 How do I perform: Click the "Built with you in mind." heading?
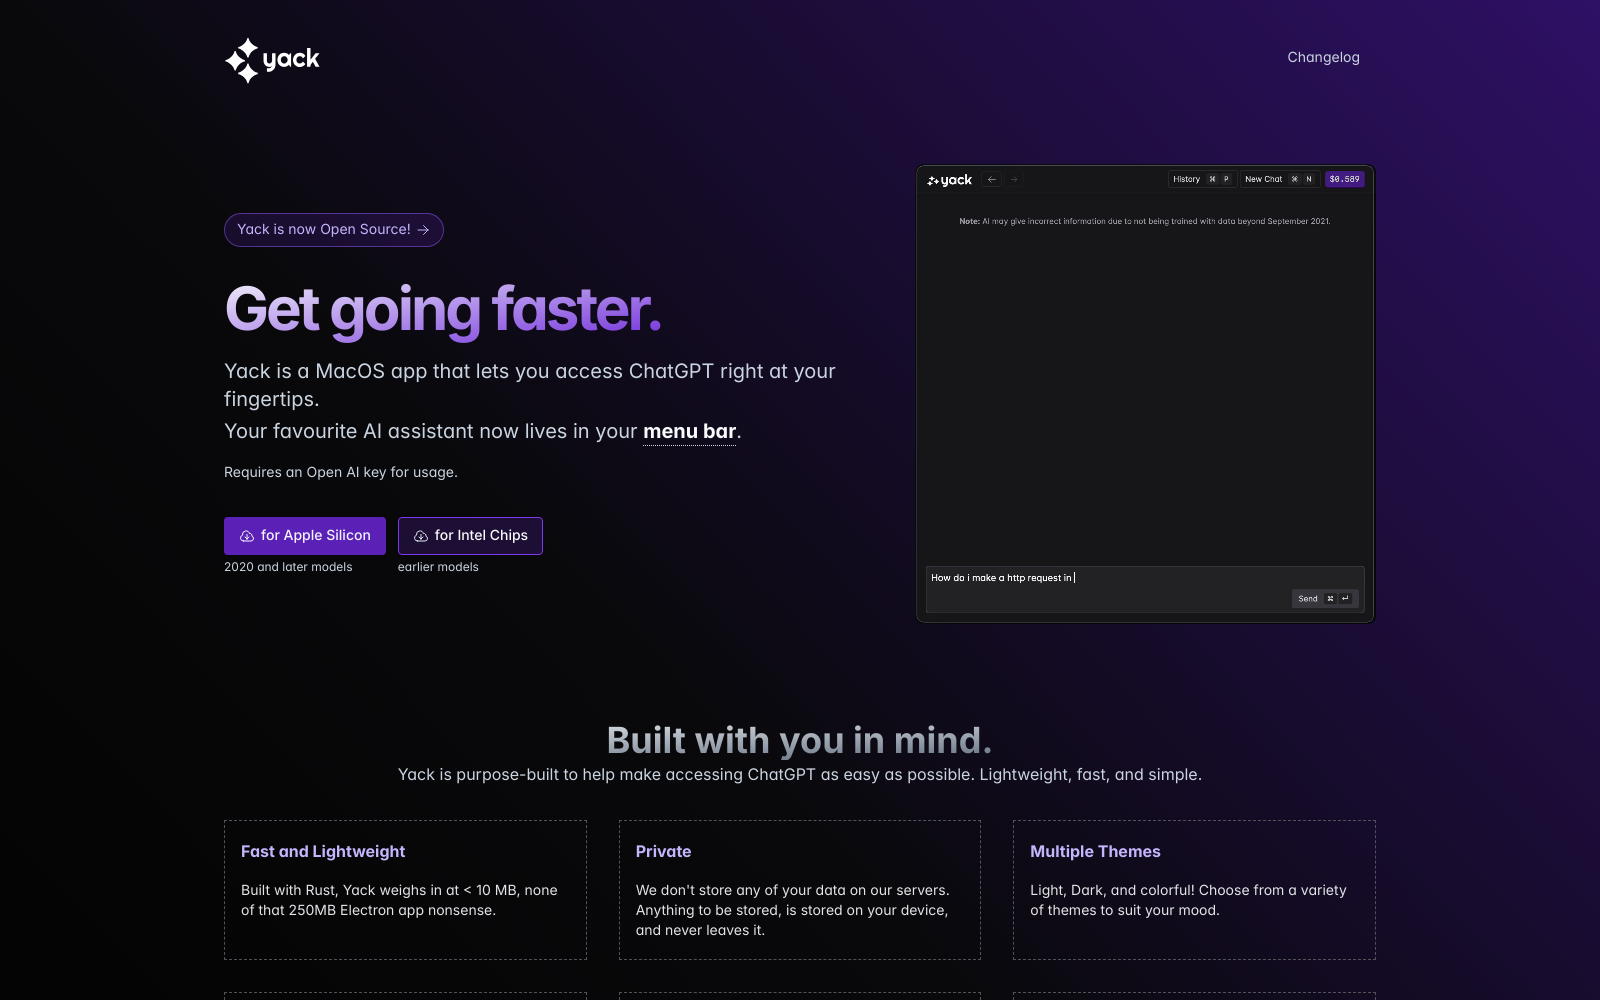(x=800, y=741)
